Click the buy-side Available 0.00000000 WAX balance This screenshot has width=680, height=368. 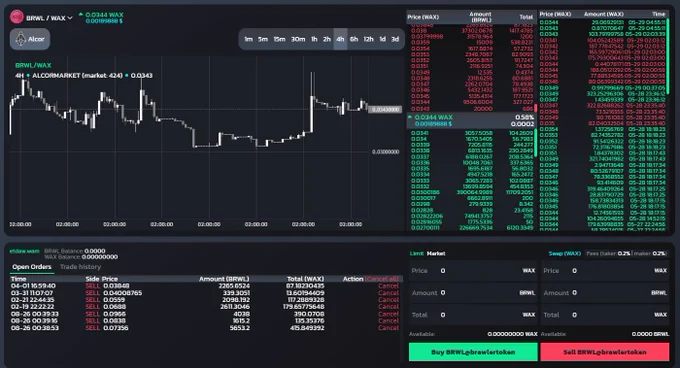[x=512, y=334]
